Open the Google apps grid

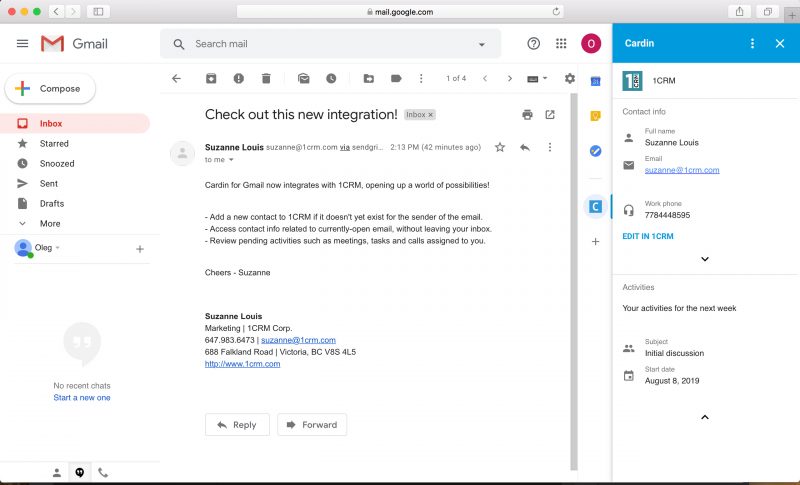(x=561, y=44)
